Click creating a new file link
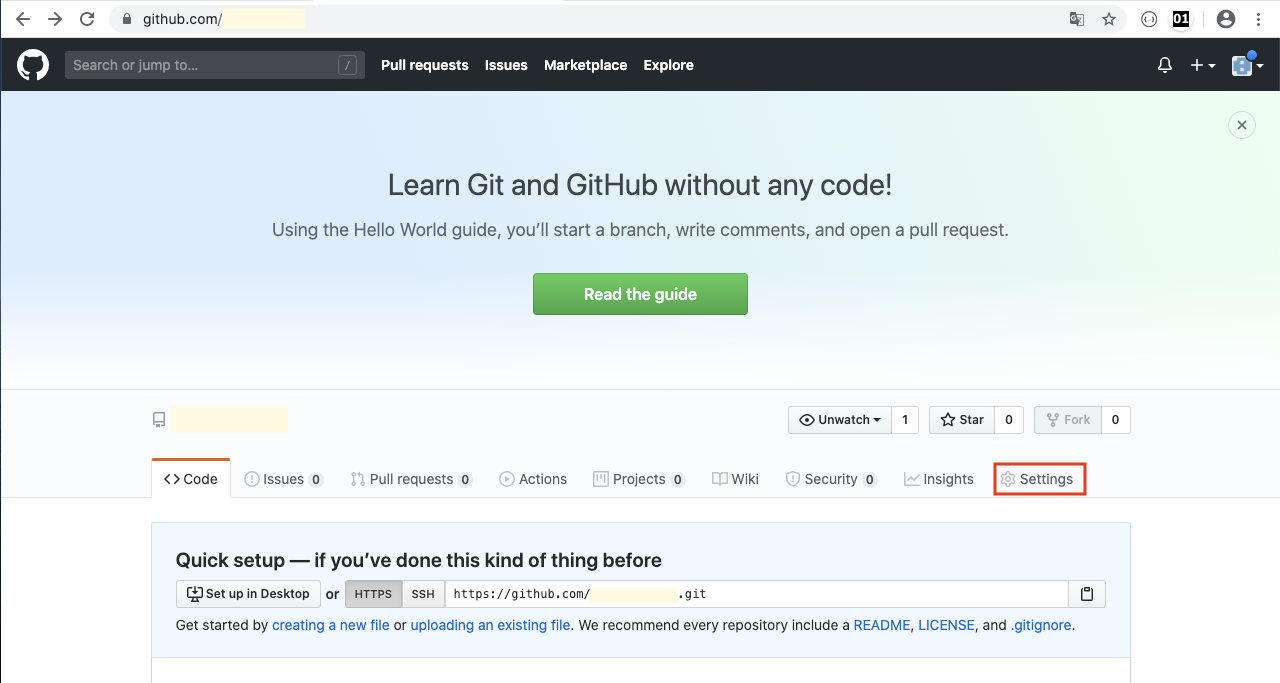Screen dimensions: 1280x683 pyautogui.click(x=331, y=625)
